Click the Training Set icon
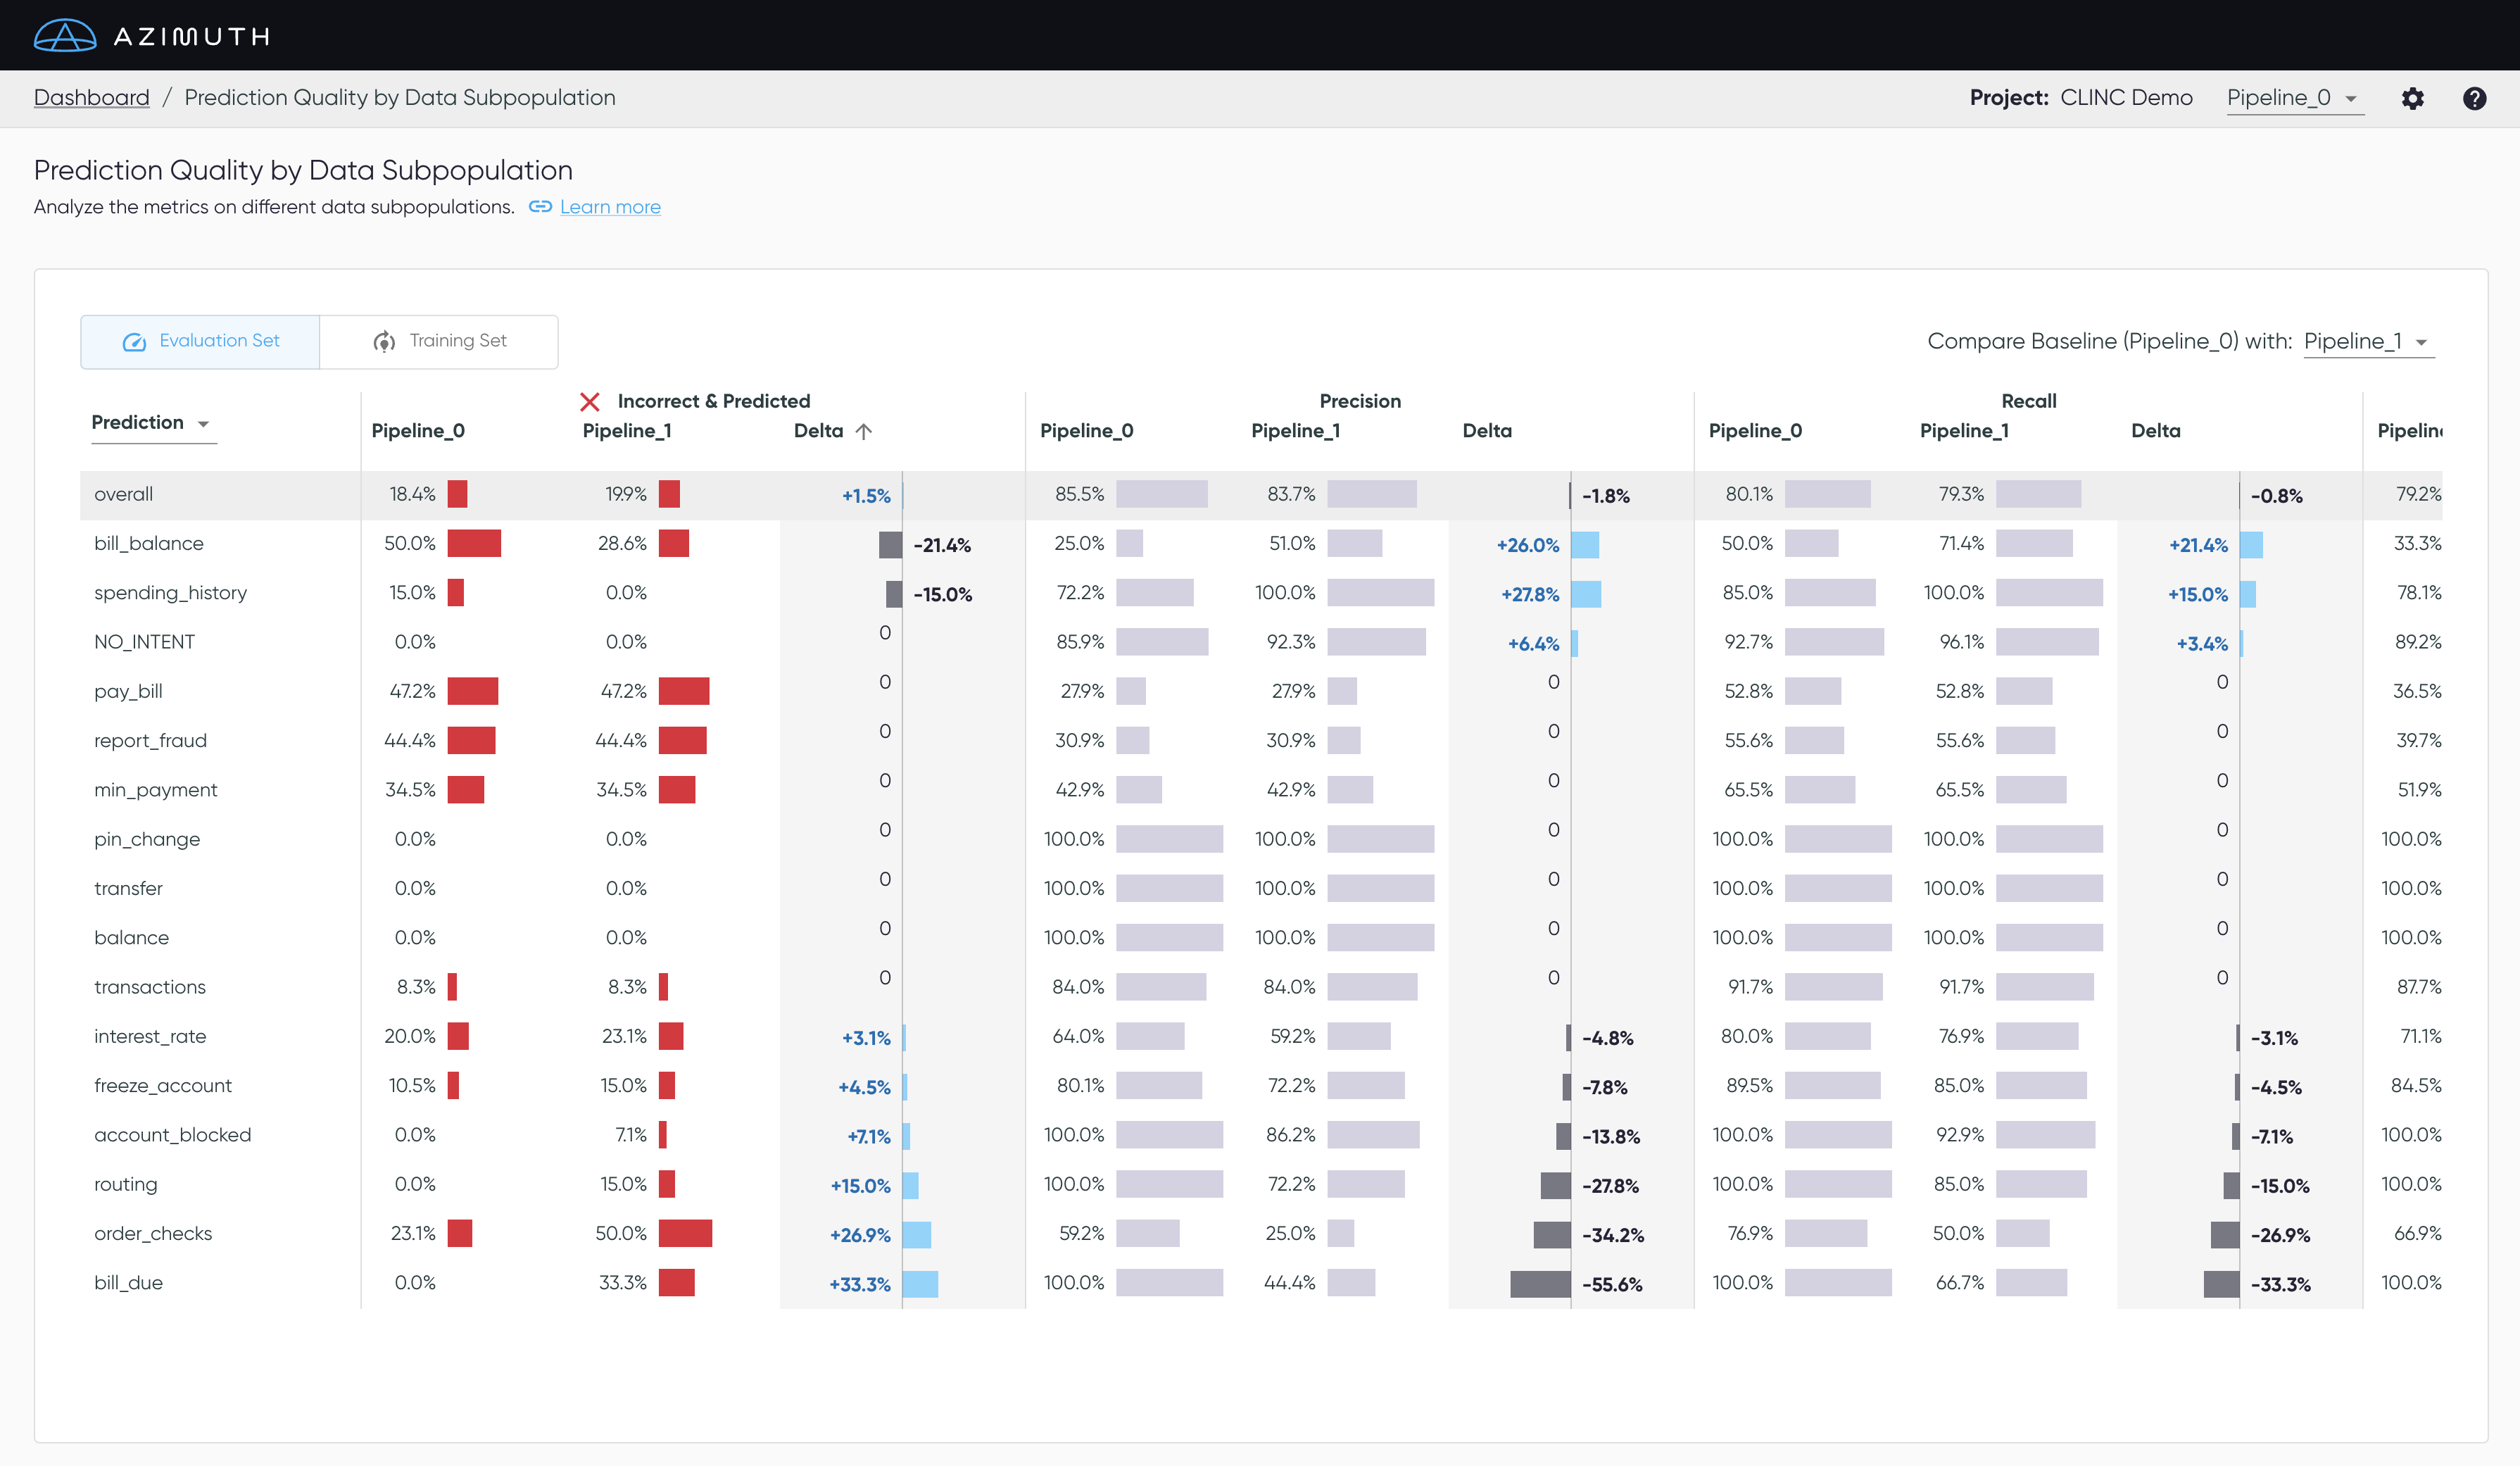This screenshot has width=2520, height=1466. point(384,342)
